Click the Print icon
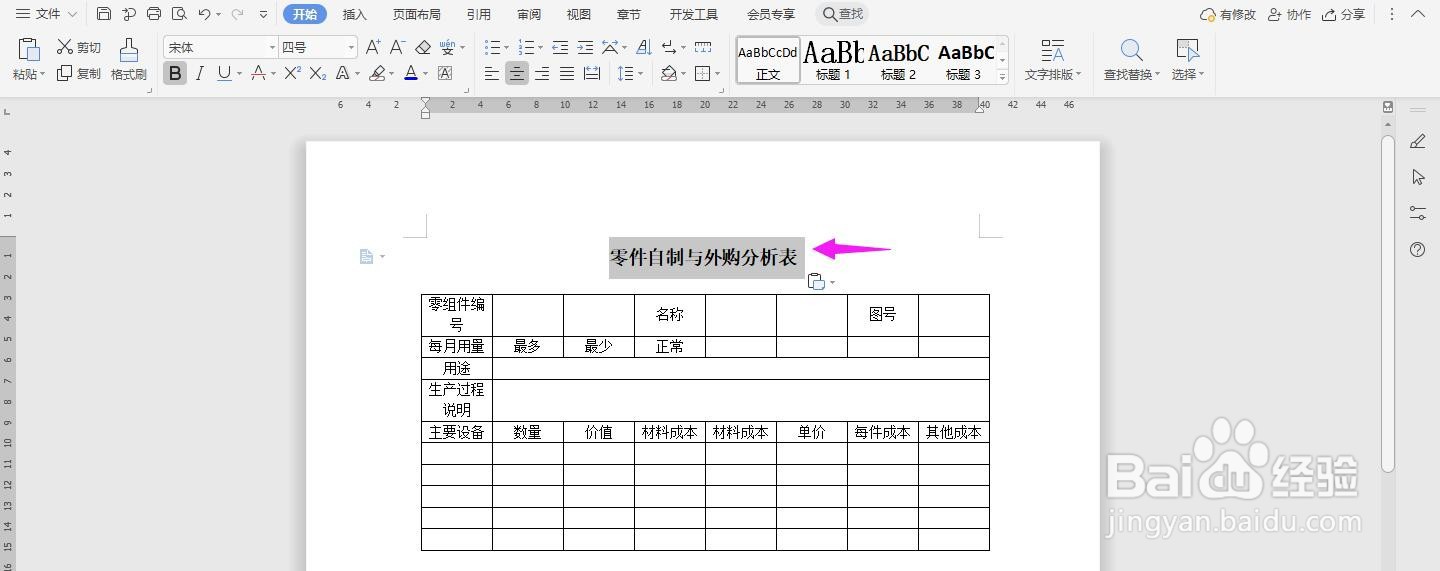This screenshot has height=571, width=1440. click(x=154, y=14)
